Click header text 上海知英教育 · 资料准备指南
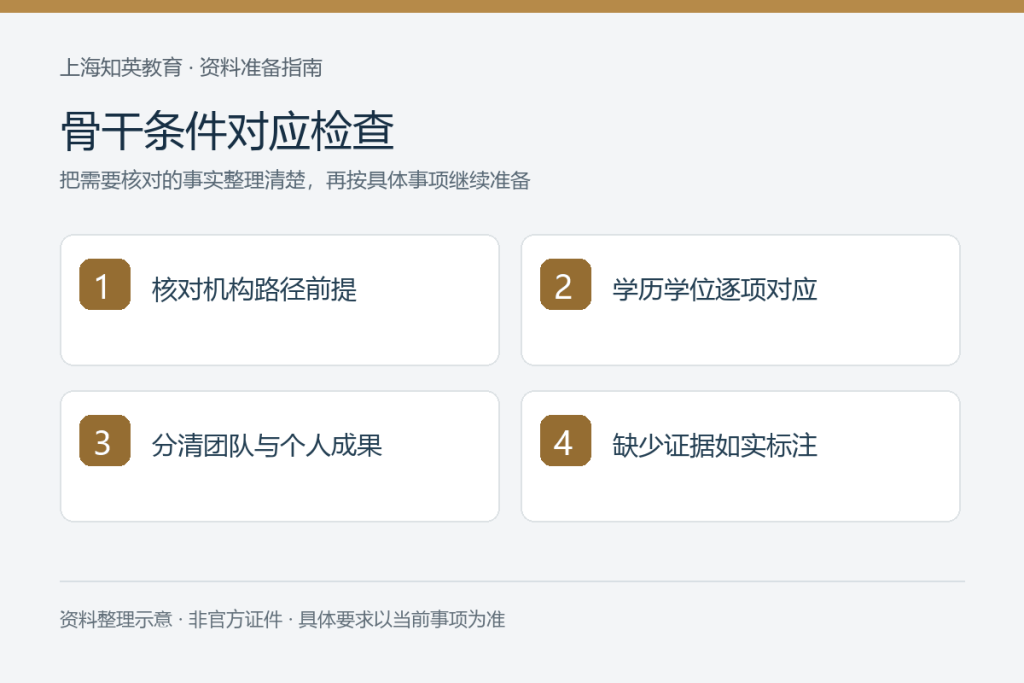The width and height of the screenshot is (1024, 683). click(191, 67)
